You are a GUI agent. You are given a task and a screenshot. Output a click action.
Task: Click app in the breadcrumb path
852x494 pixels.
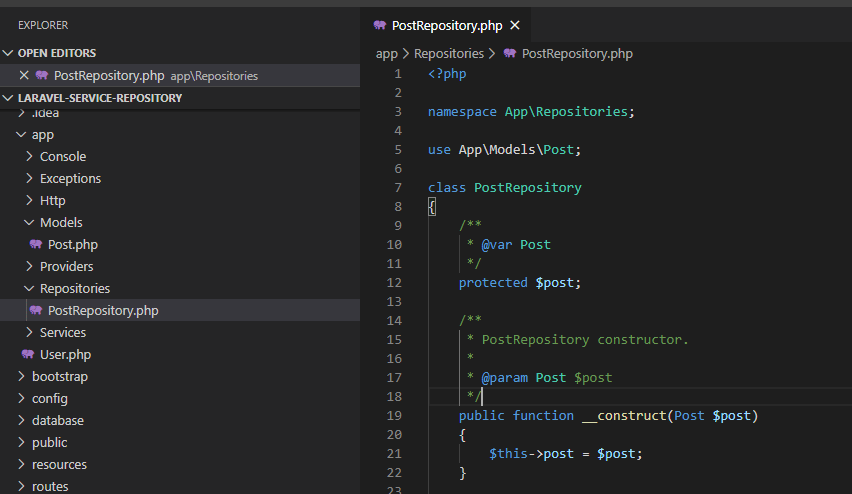[x=387, y=54]
